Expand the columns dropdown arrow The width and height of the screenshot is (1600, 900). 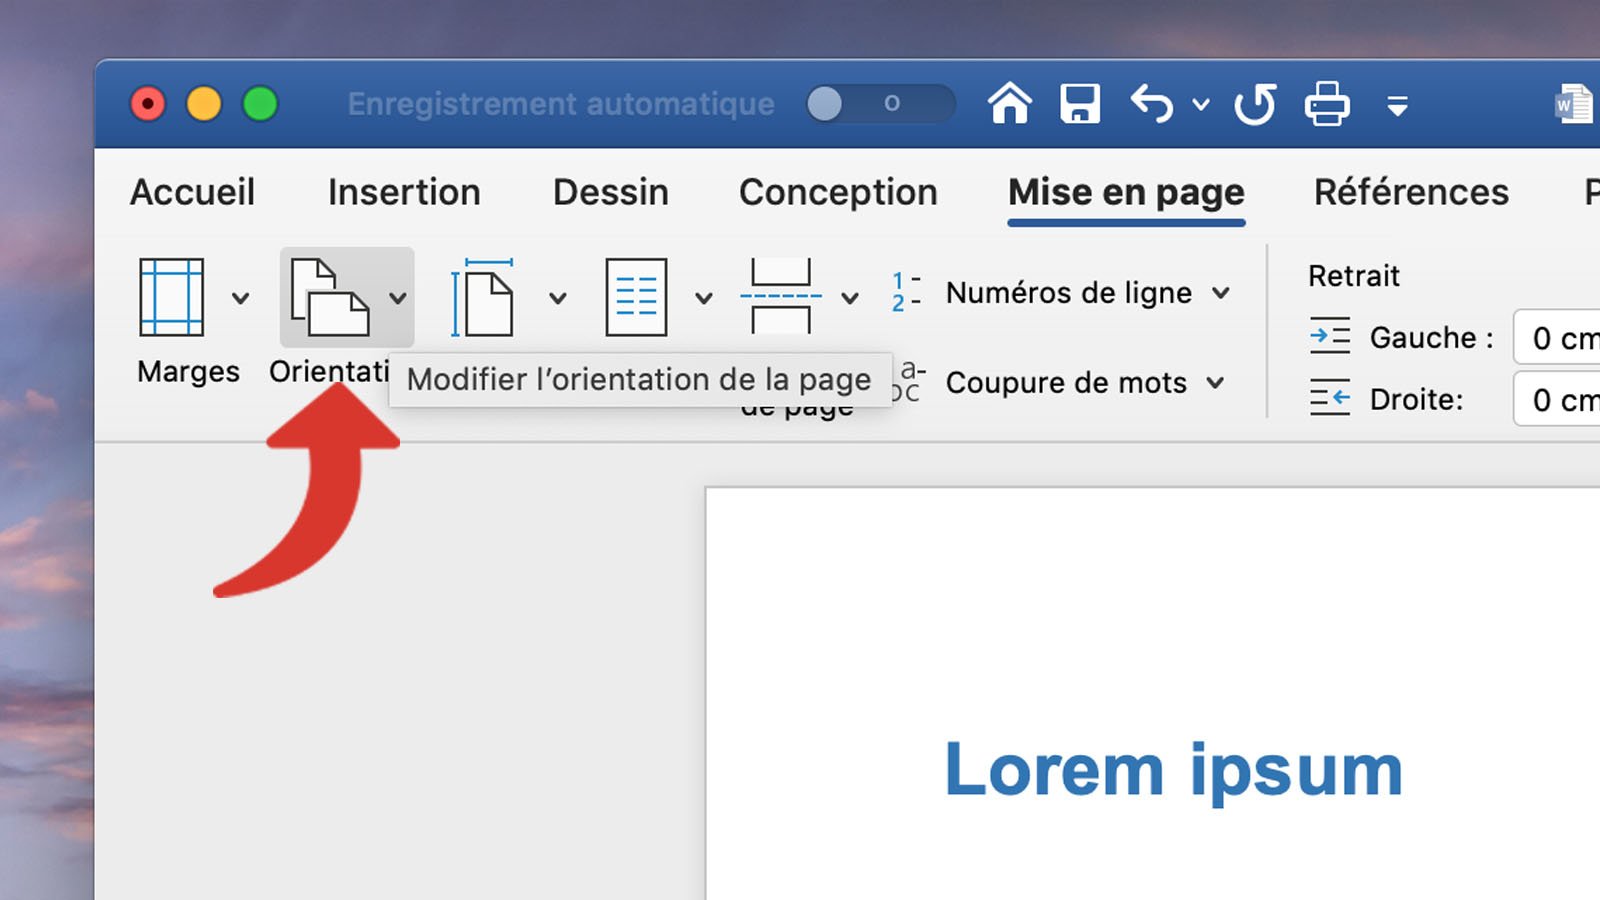click(x=704, y=298)
